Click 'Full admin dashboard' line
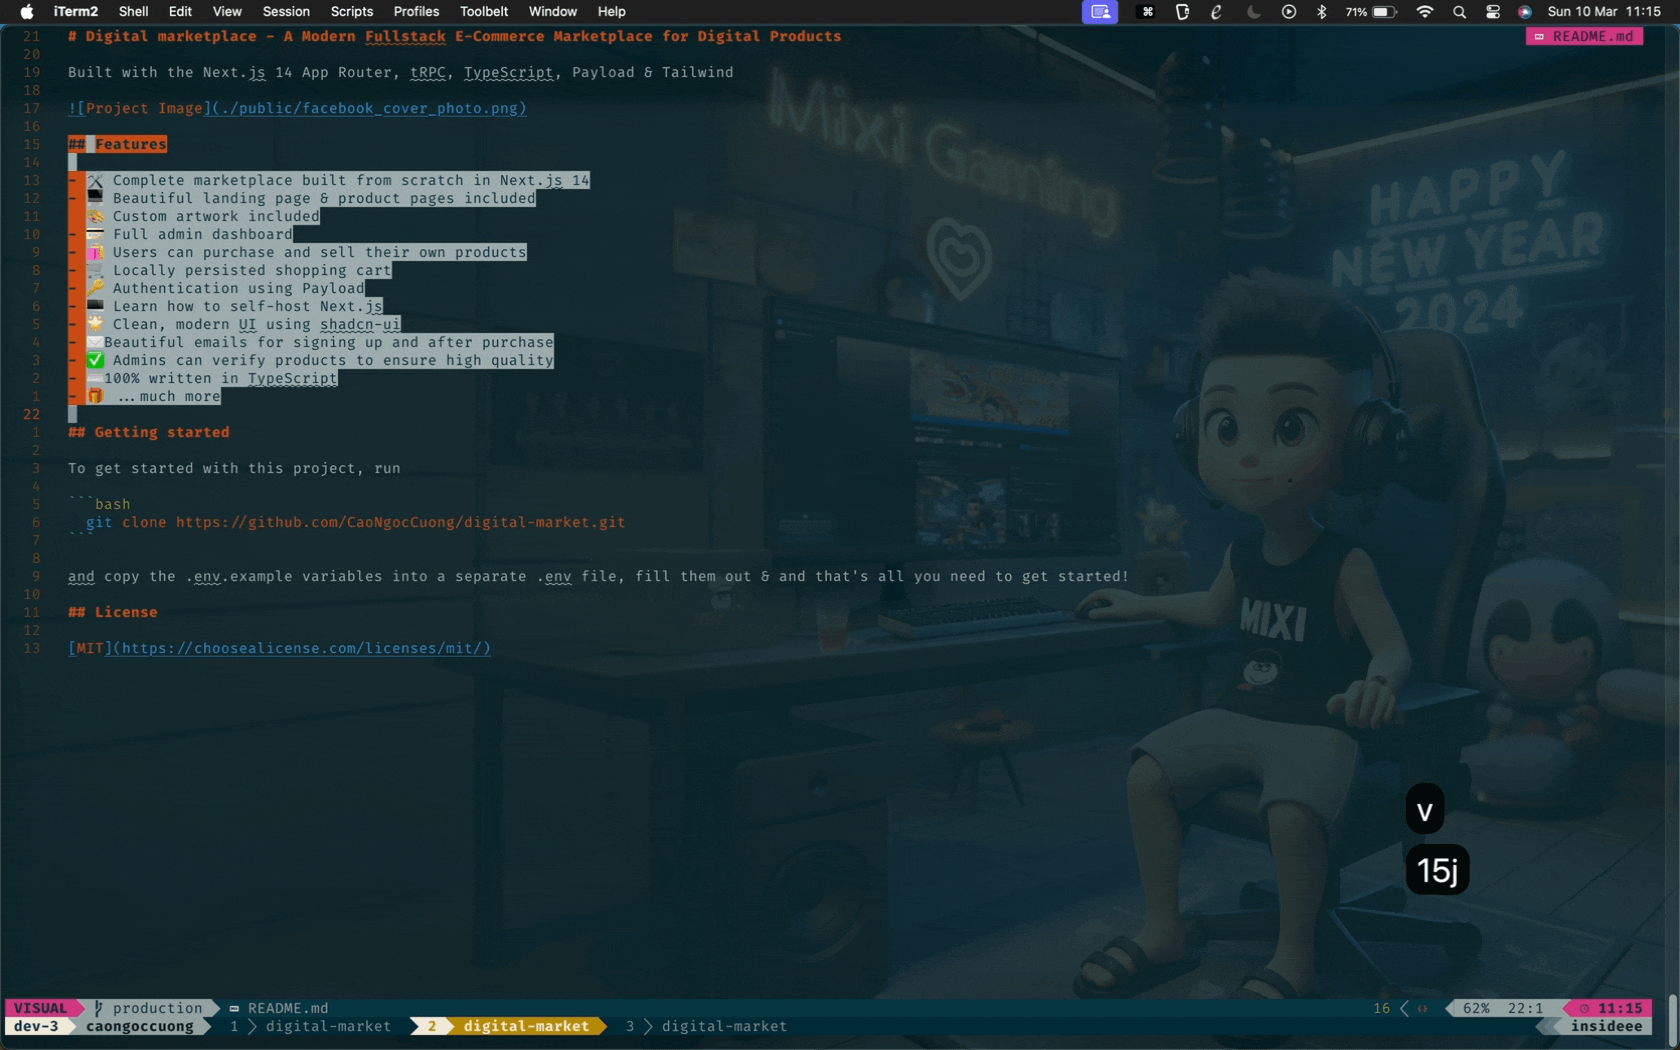The image size is (1680, 1050). tap(181, 234)
